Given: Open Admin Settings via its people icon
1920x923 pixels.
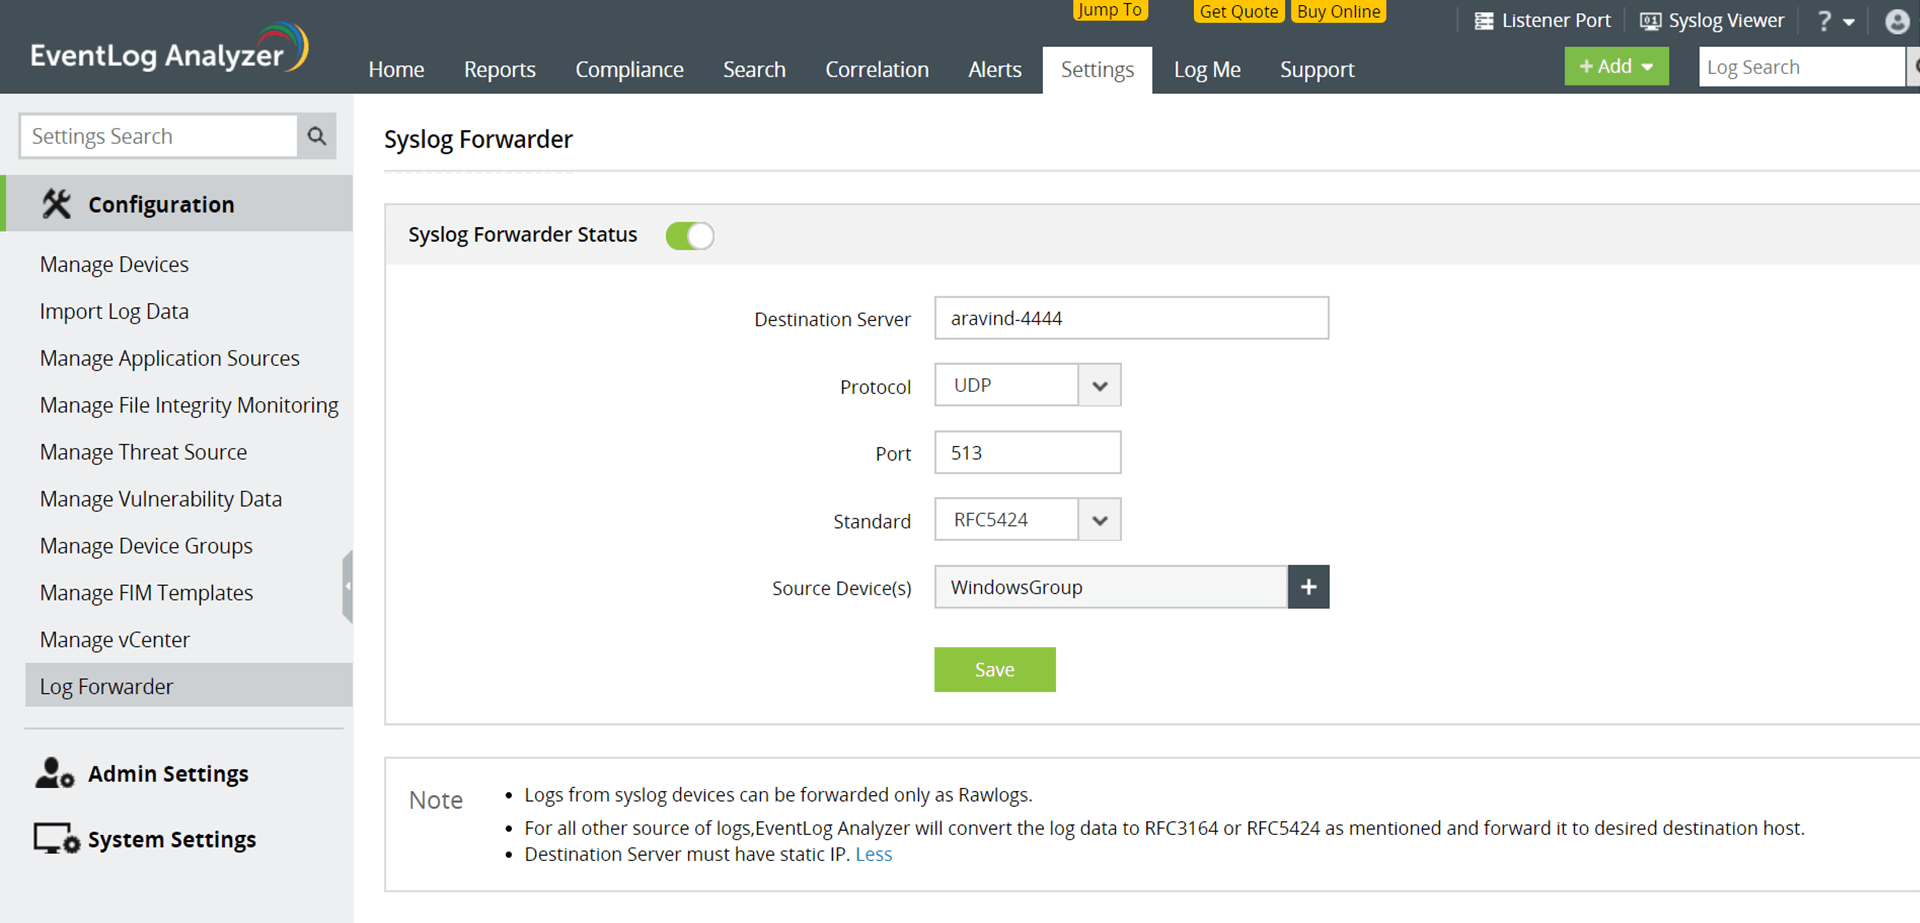Looking at the screenshot, I should click(x=55, y=772).
